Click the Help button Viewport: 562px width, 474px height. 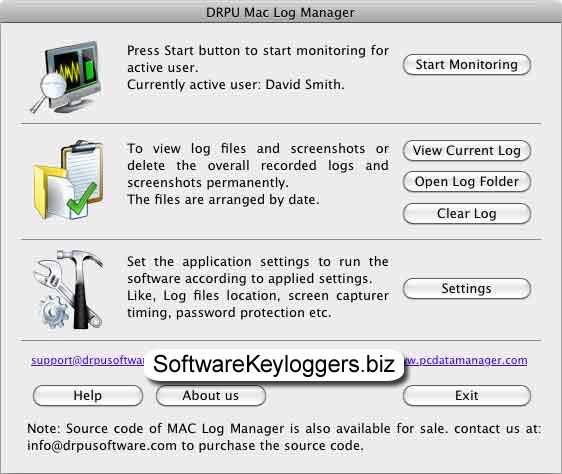click(88, 396)
